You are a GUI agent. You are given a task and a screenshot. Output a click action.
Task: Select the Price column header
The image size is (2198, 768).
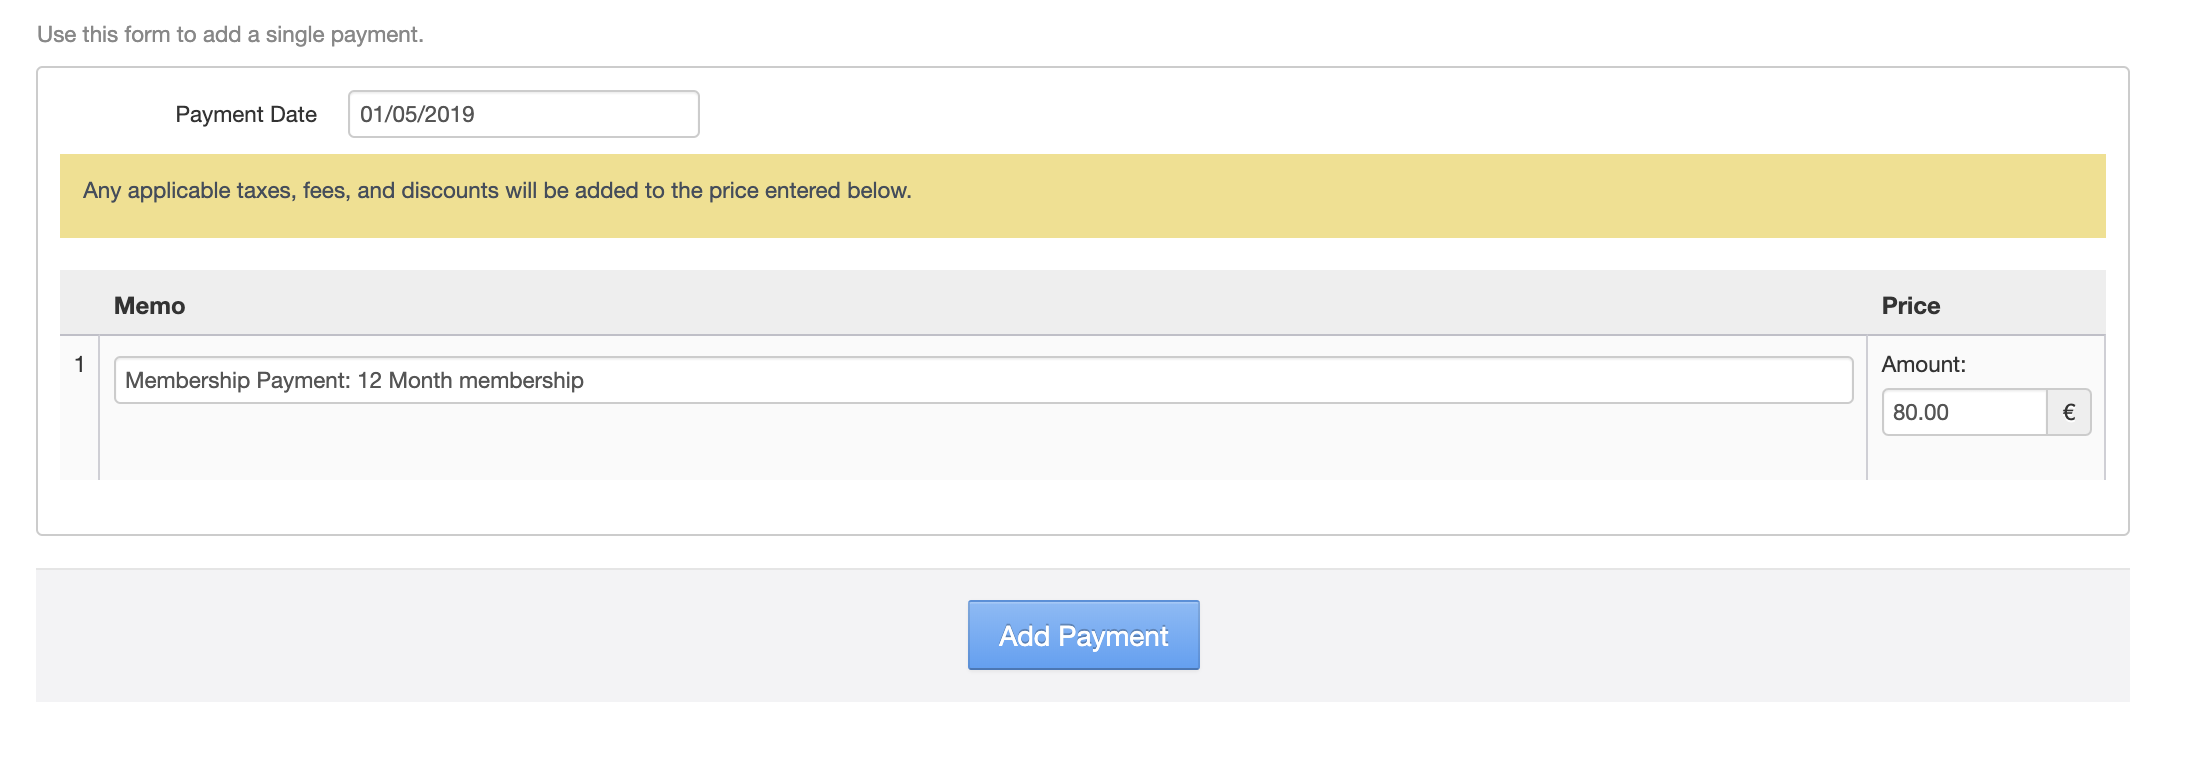[x=1910, y=306]
